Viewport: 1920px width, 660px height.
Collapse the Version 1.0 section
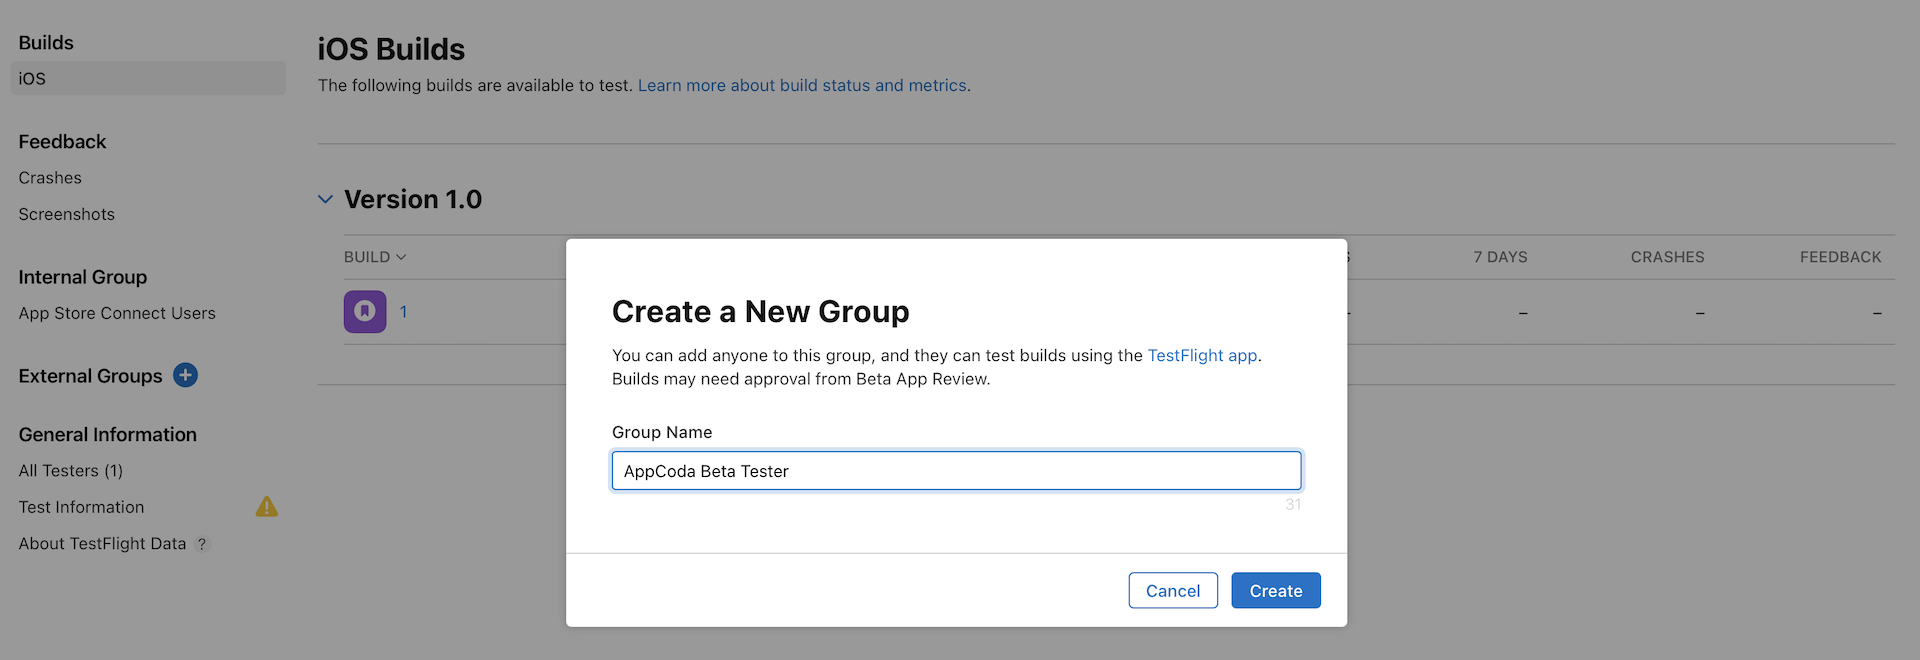pos(325,199)
